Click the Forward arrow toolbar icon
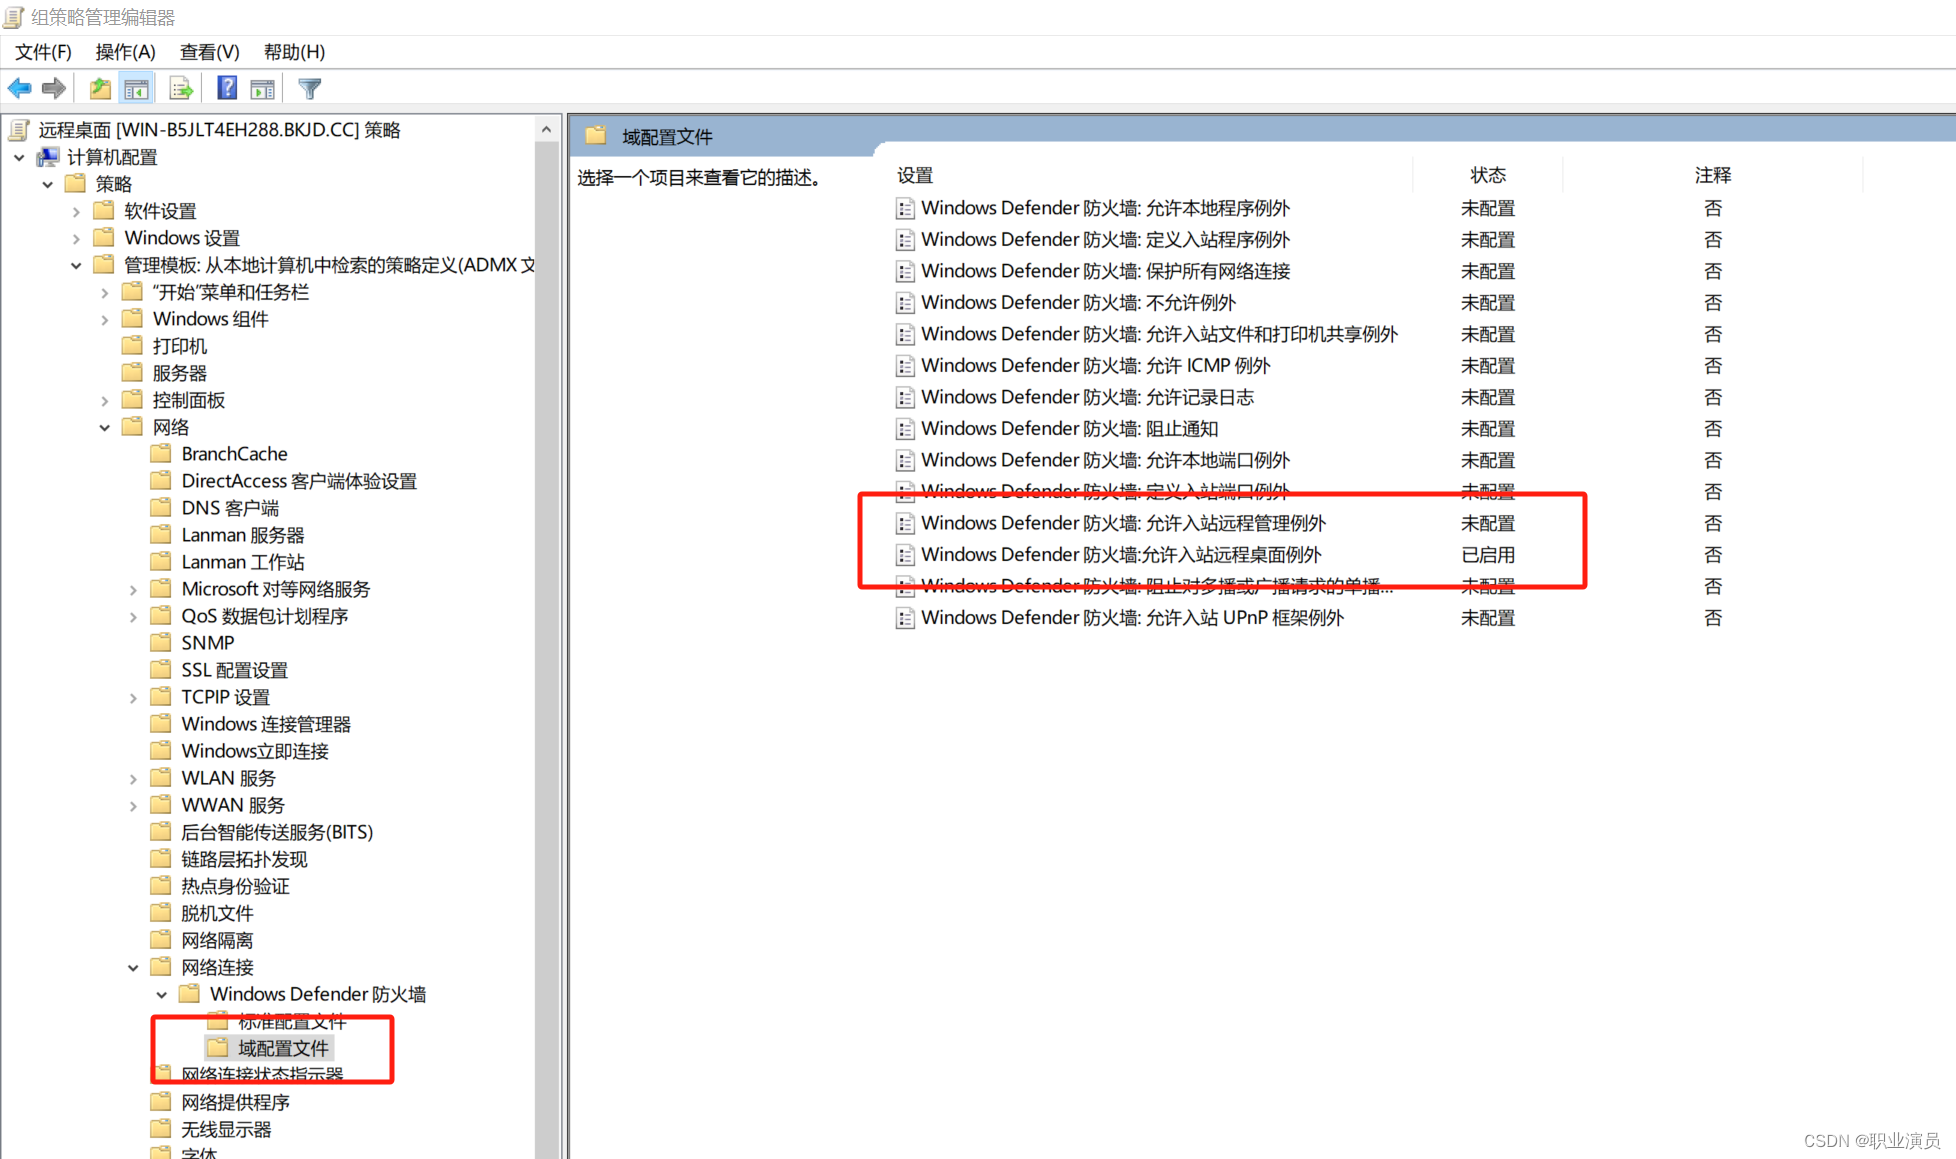Image resolution: width=1956 pixels, height=1159 pixels. (54, 88)
